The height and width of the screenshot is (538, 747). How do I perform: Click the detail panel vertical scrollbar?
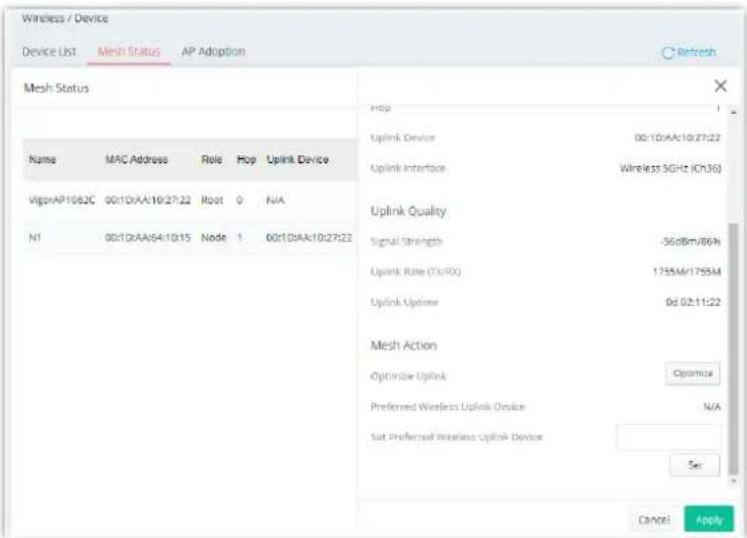[734, 349]
